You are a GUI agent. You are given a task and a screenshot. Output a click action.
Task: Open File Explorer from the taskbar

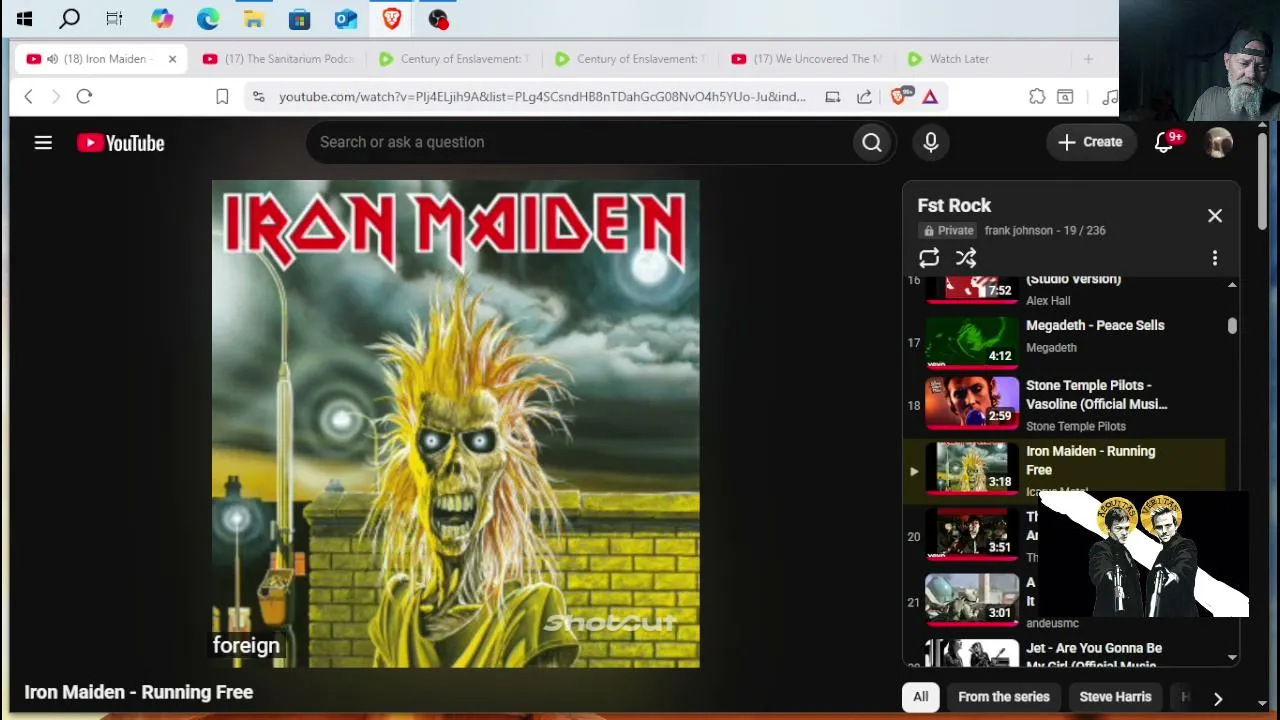tap(254, 18)
